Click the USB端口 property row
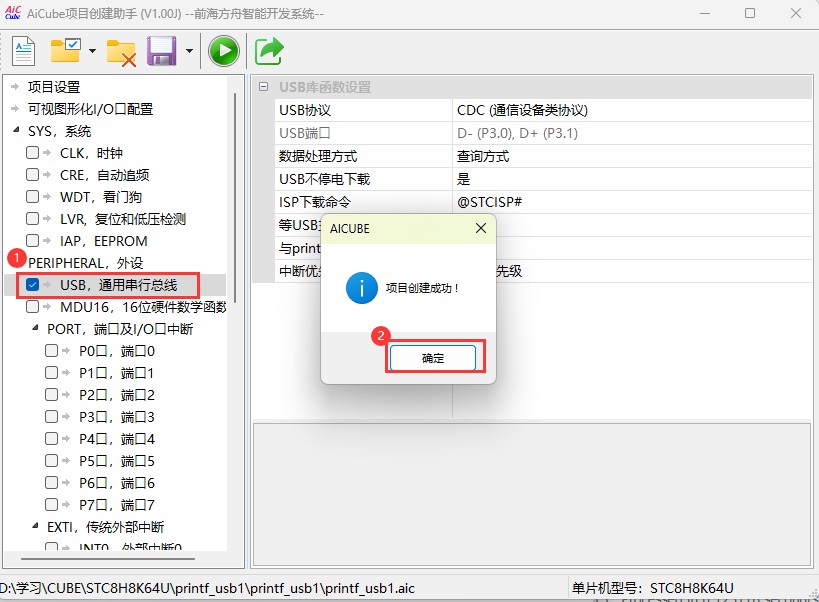819x602 pixels. (543, 133)
